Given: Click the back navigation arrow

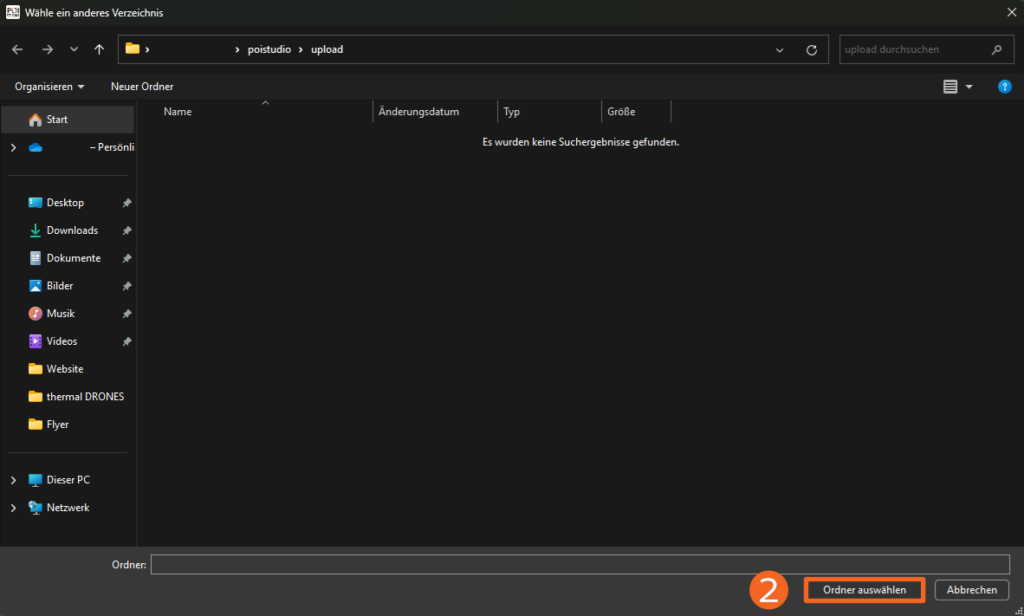Looking at the screenshot, I should click(17, 49).
